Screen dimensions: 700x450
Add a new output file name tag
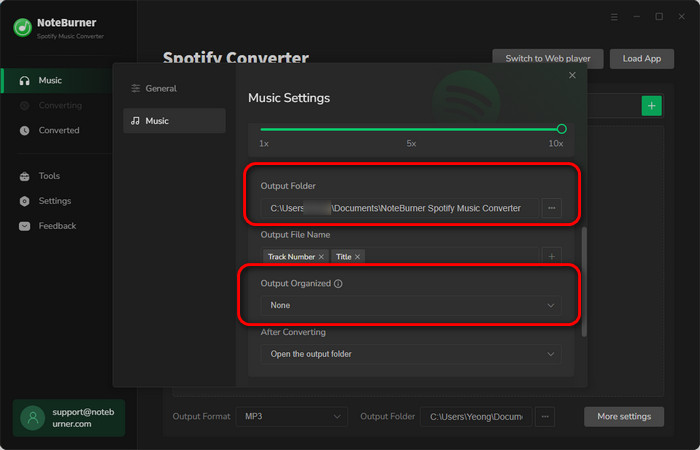[x=552, y=256]
